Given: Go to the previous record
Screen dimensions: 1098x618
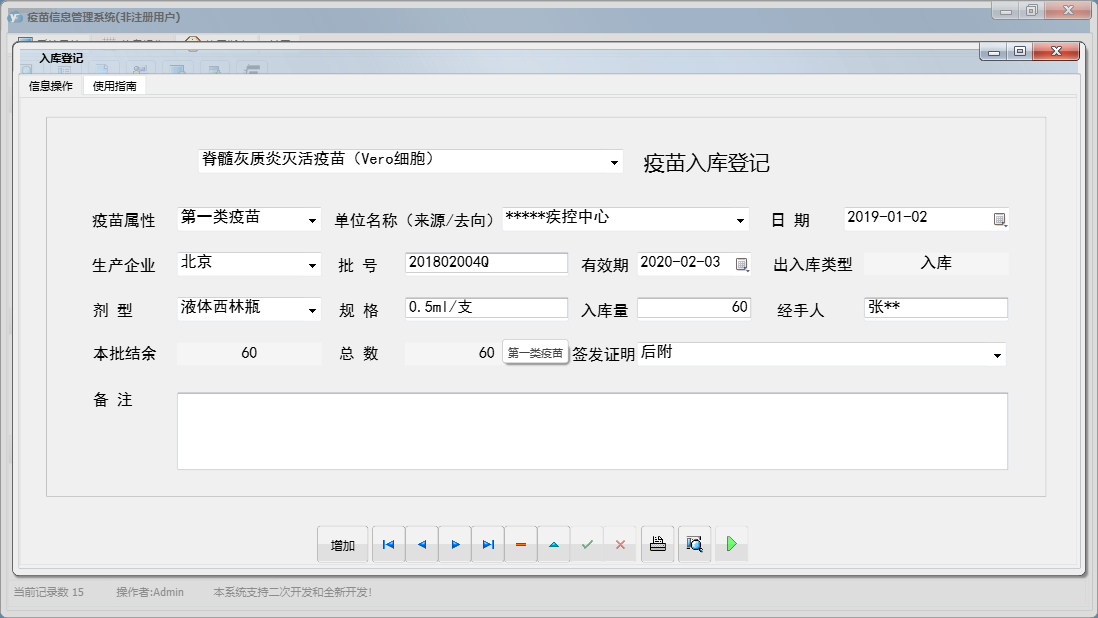Looking at the screenshot, I should tap(421, 544).
